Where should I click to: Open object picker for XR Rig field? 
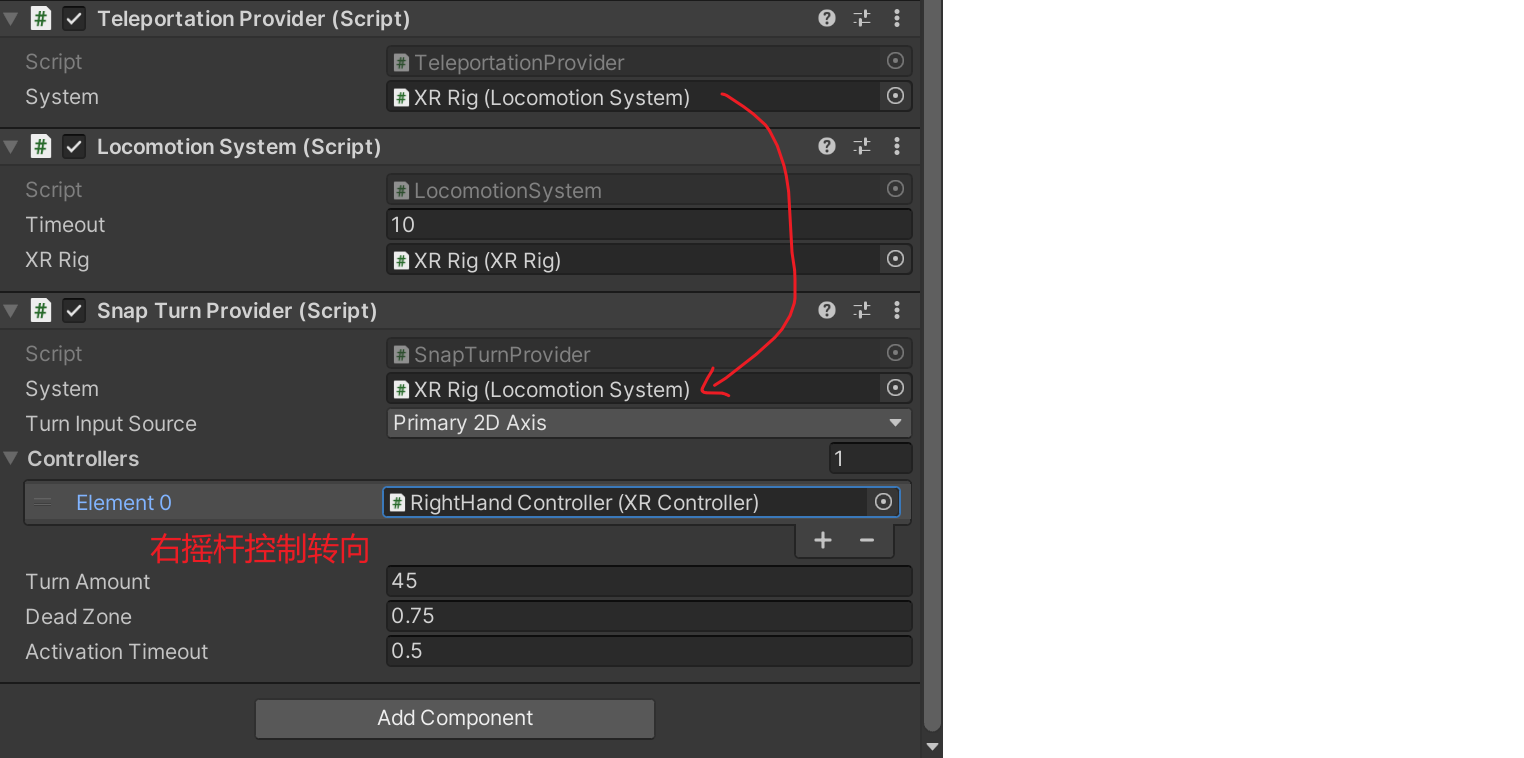(895, 259)
